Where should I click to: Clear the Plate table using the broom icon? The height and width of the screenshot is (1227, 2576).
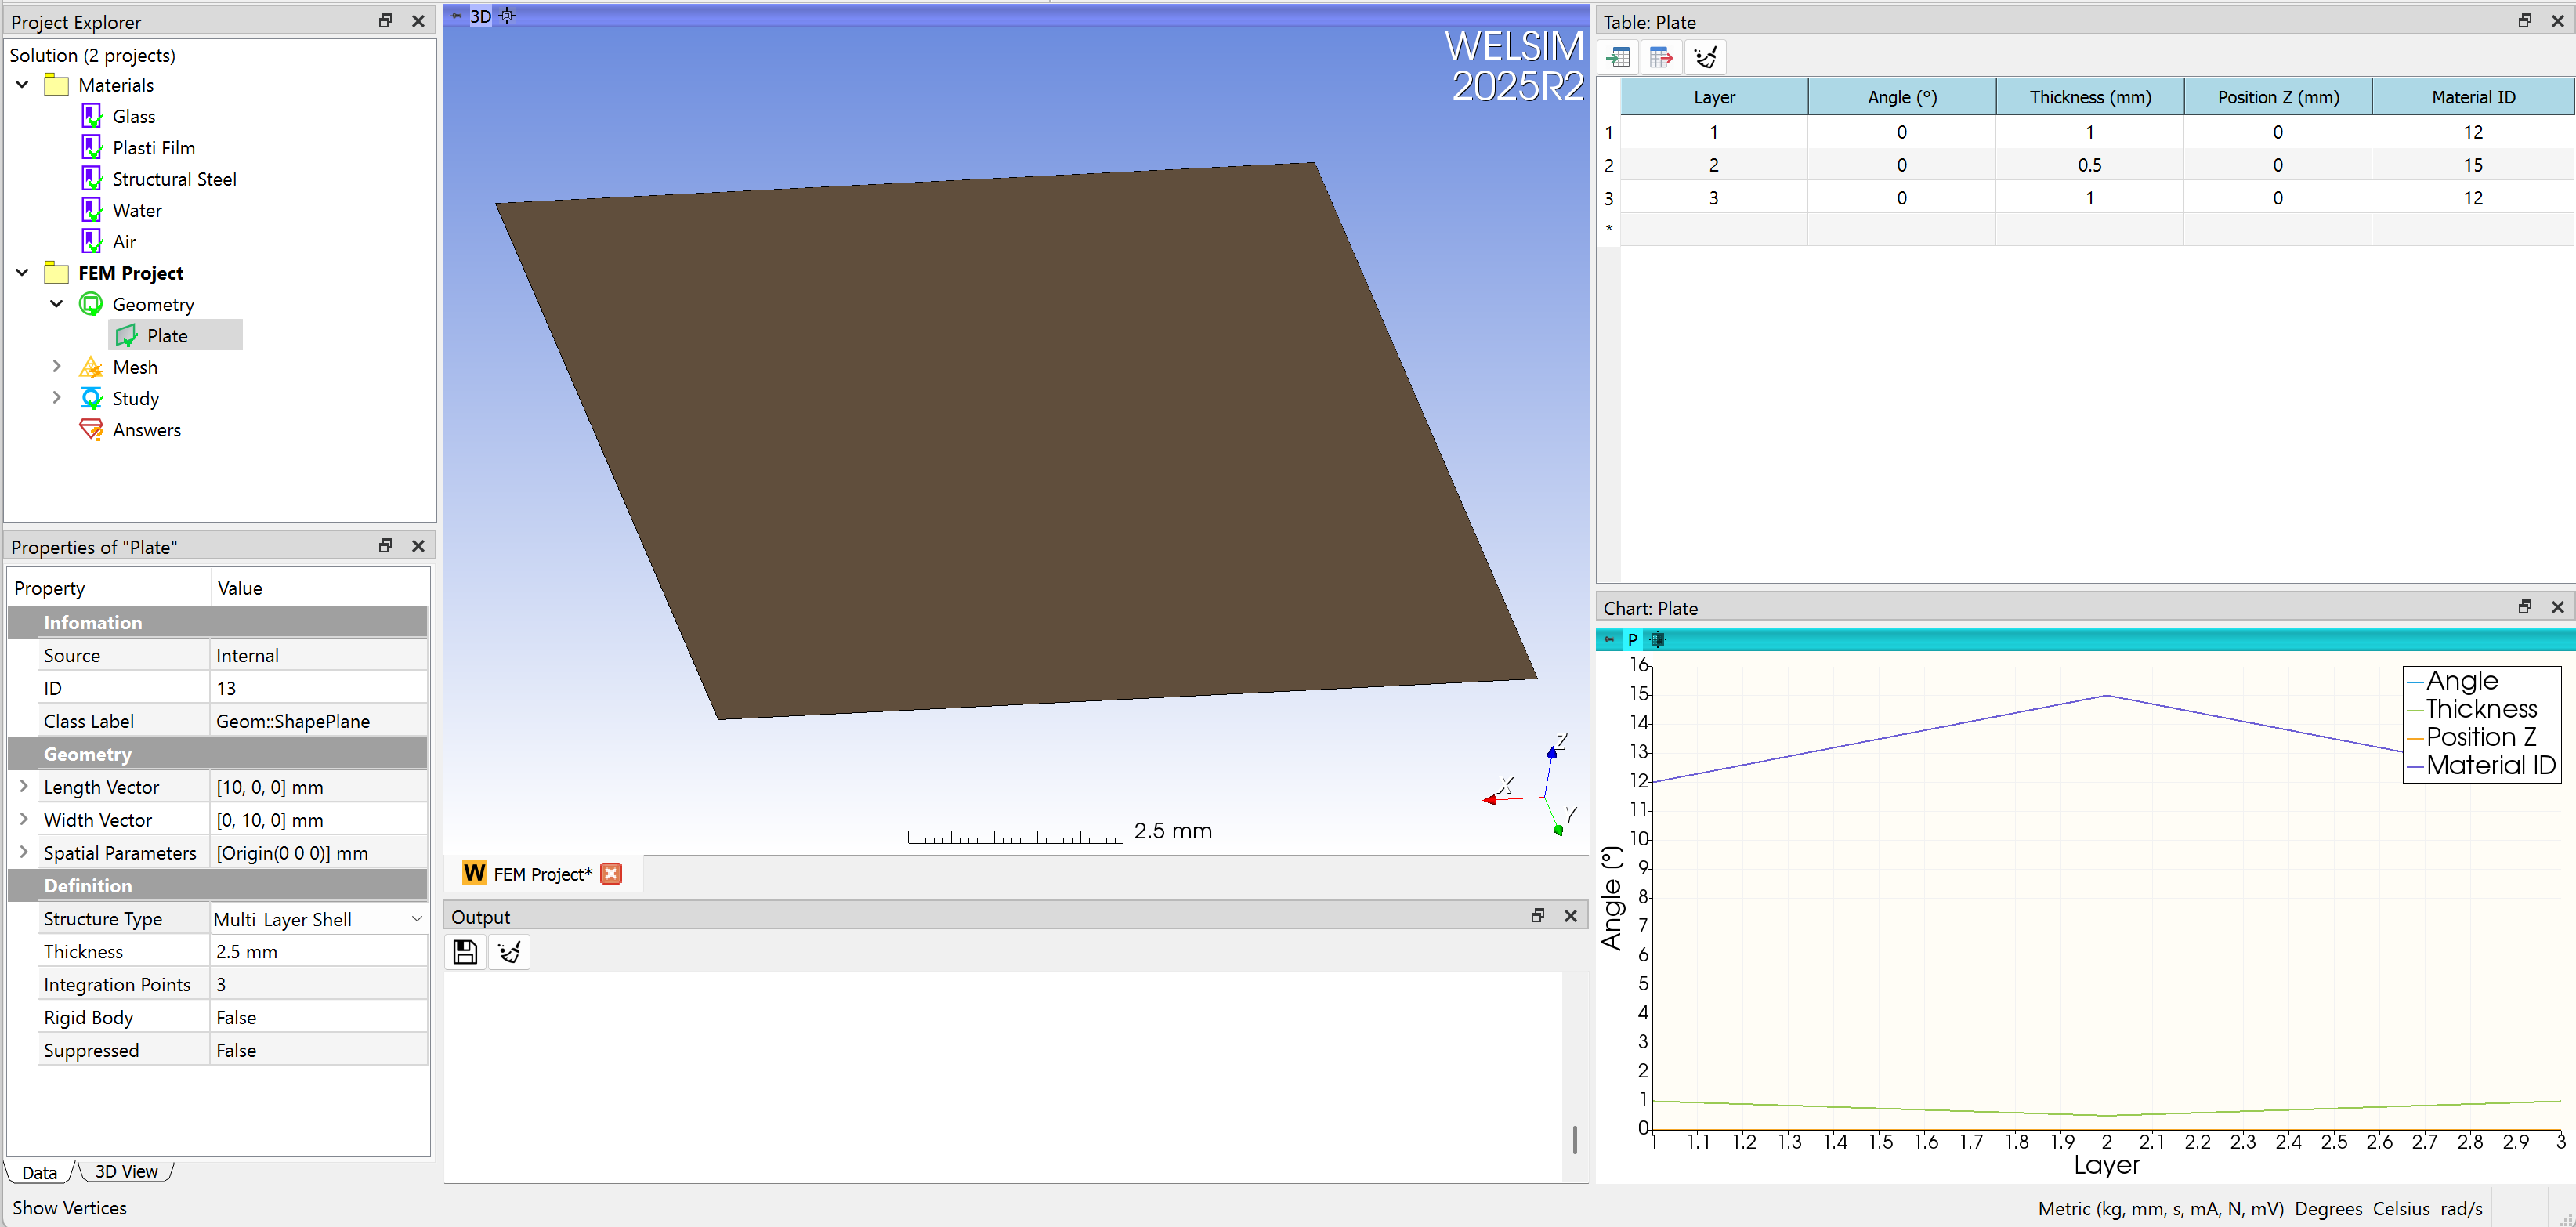point(1704,57)
